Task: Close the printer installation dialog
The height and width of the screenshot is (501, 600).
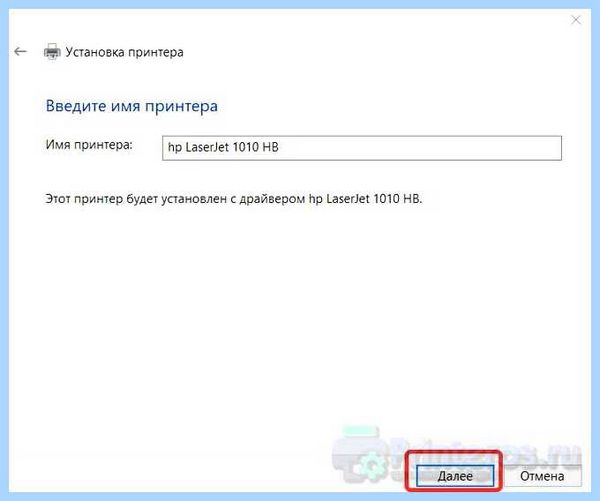Action: 576,20
